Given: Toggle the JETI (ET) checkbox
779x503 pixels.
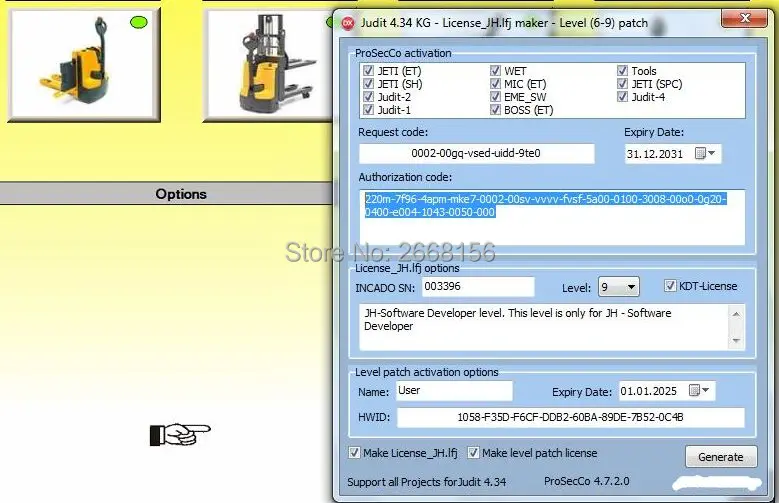Looking at the screenshot, I should [368, 71].
